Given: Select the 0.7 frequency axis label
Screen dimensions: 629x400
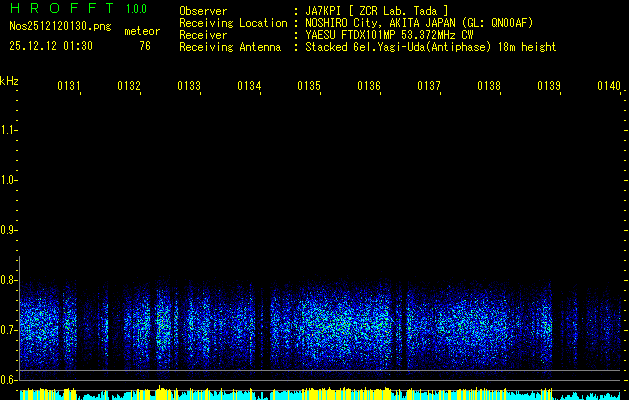Looking at the screenshot, I should coord(9,330).
